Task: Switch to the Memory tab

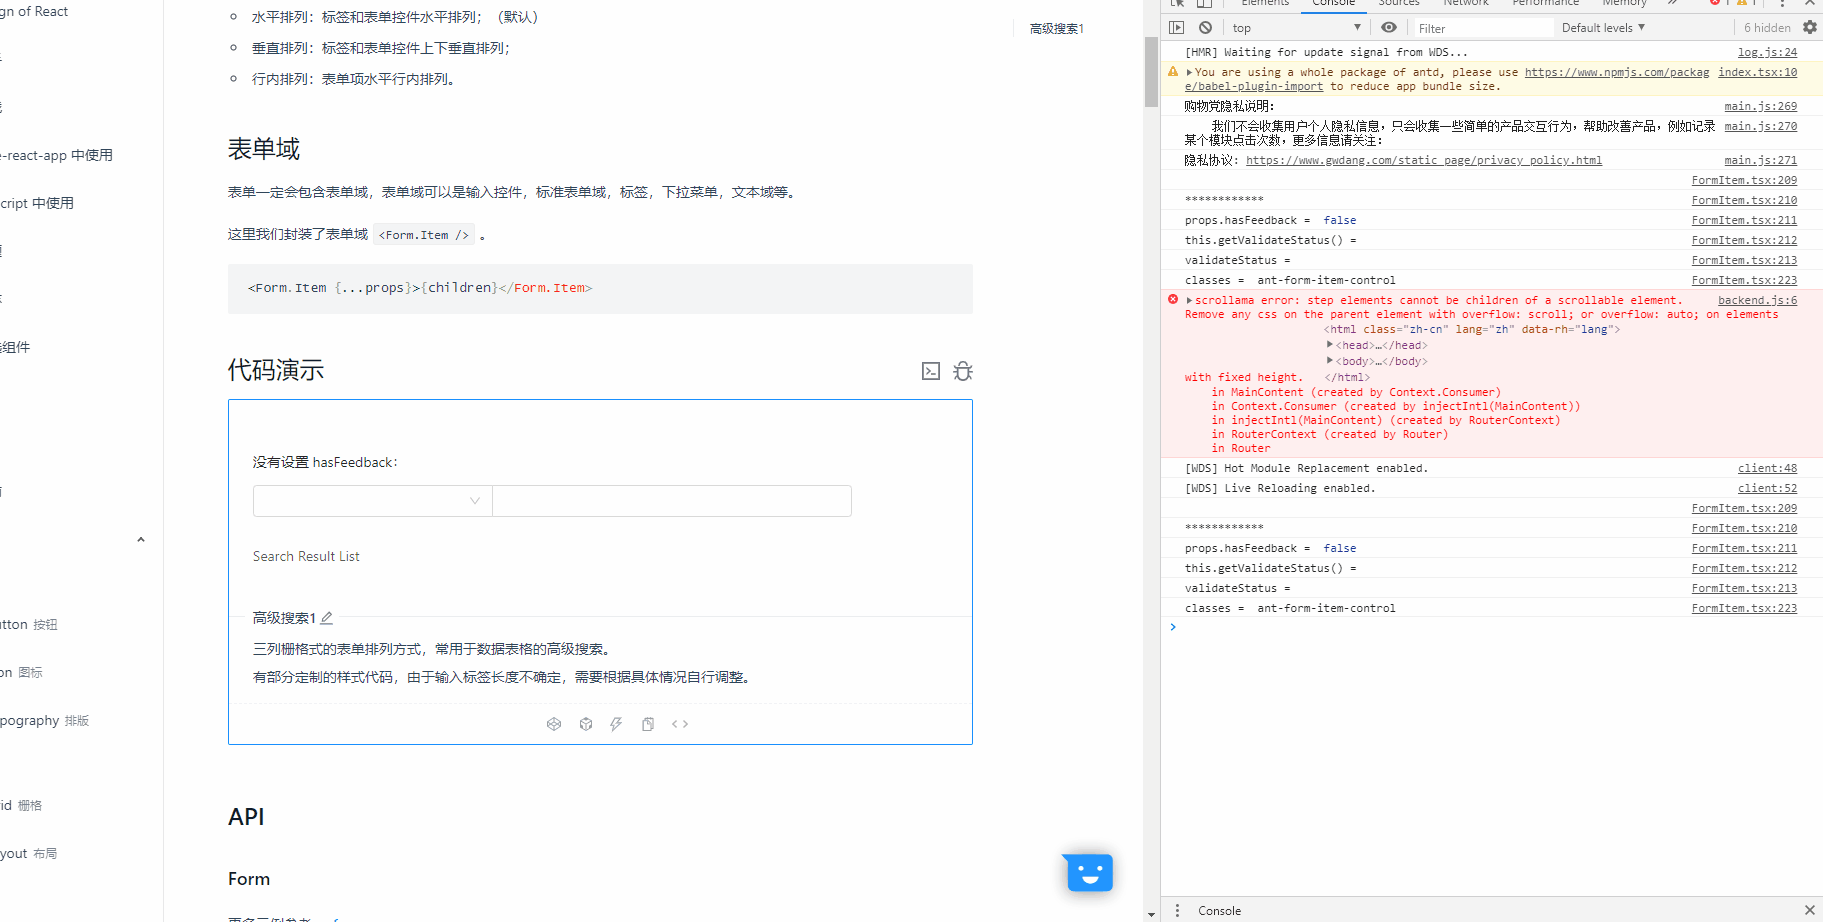Action: pyautogui.click(x=1624, y=3)
